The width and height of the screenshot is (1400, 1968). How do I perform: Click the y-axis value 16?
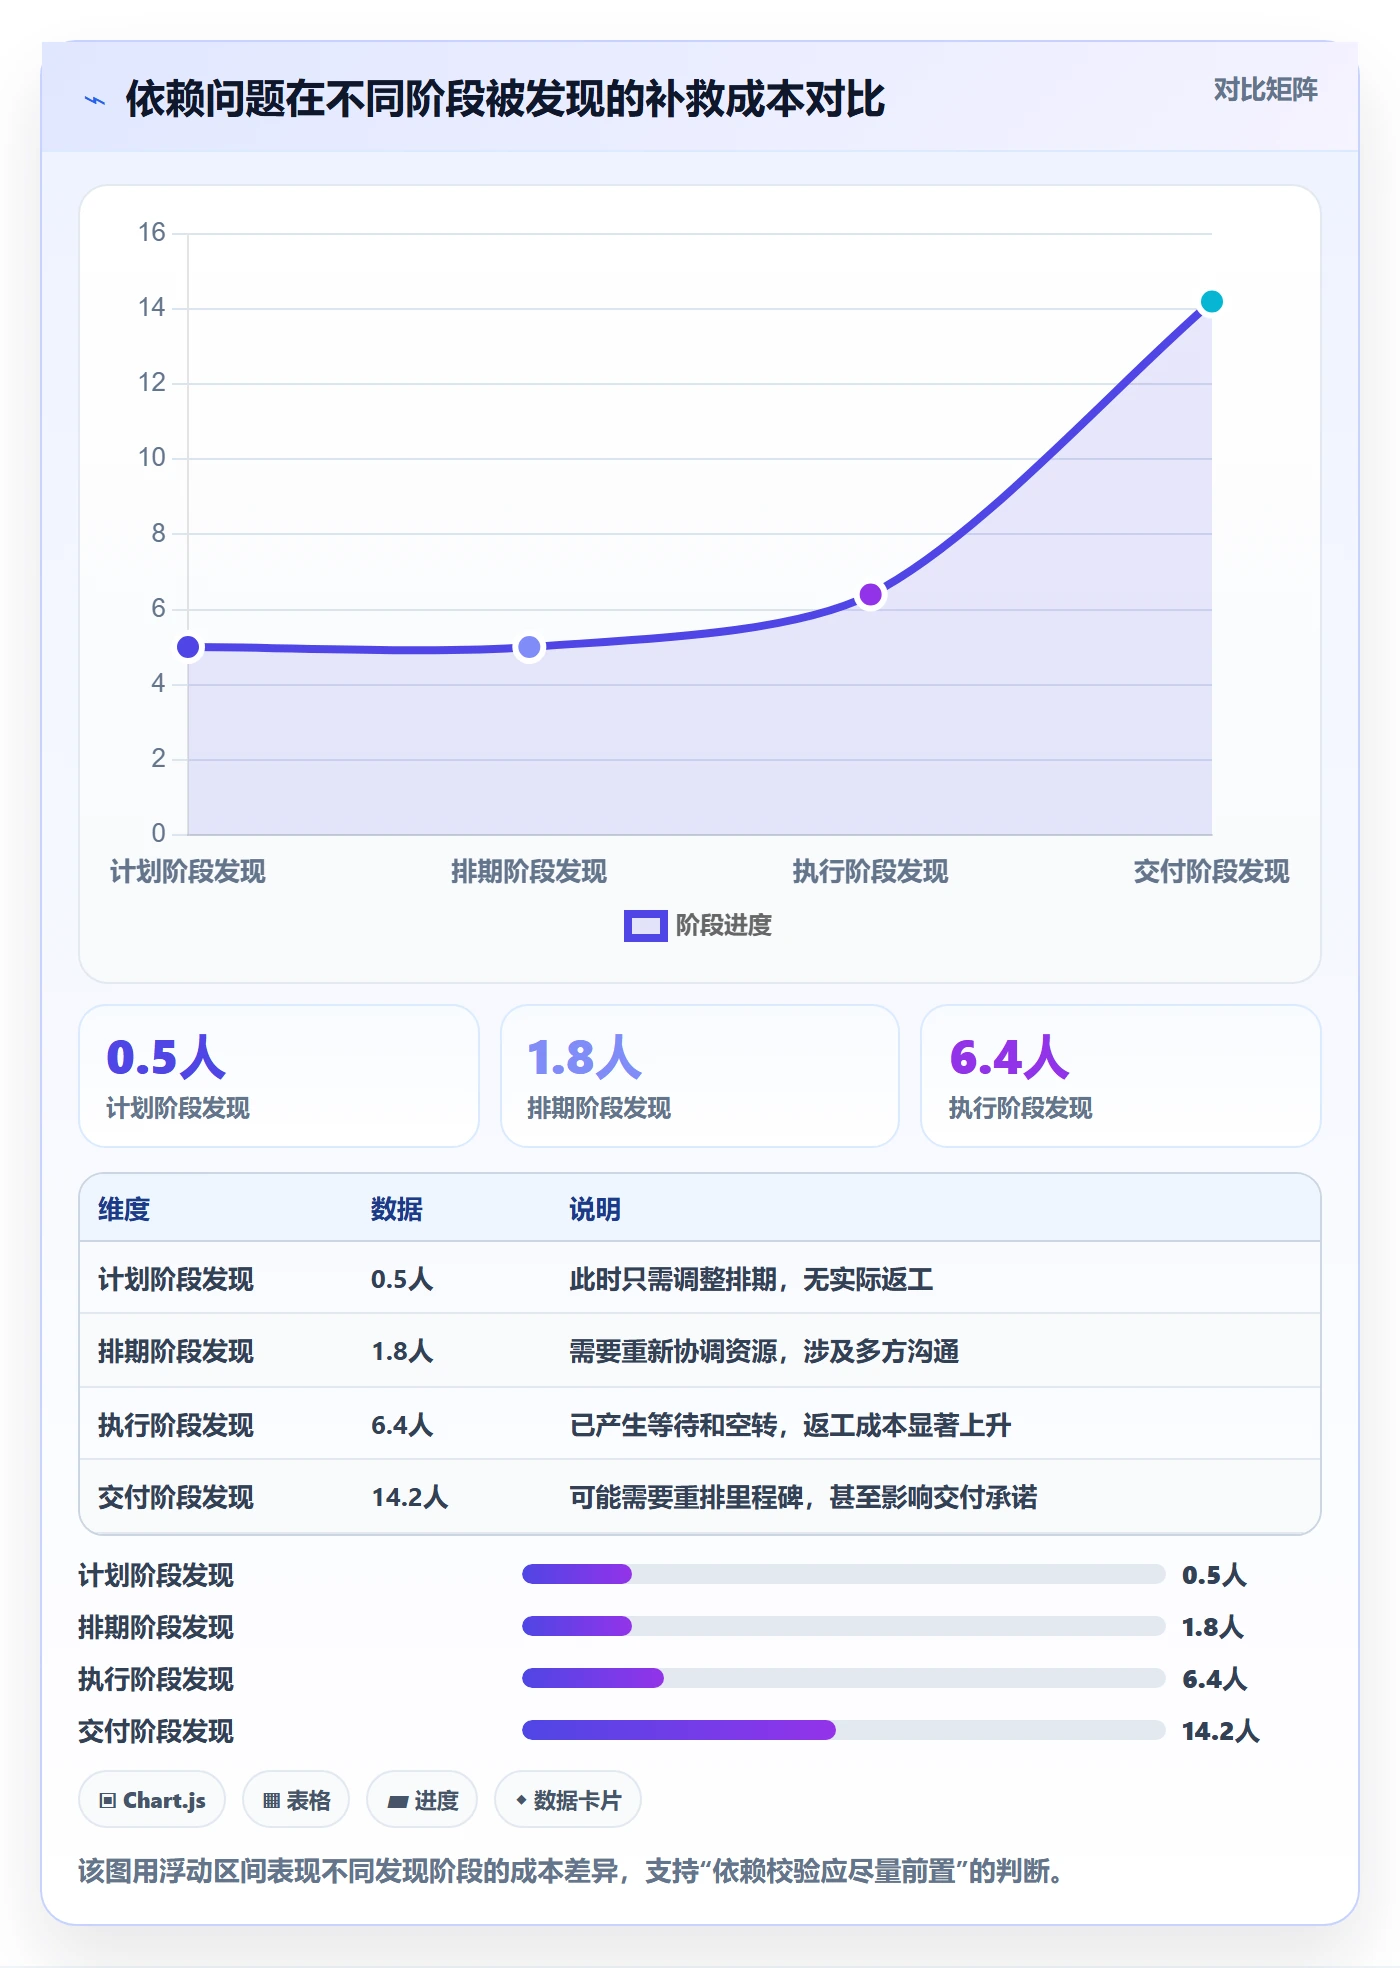152,233
